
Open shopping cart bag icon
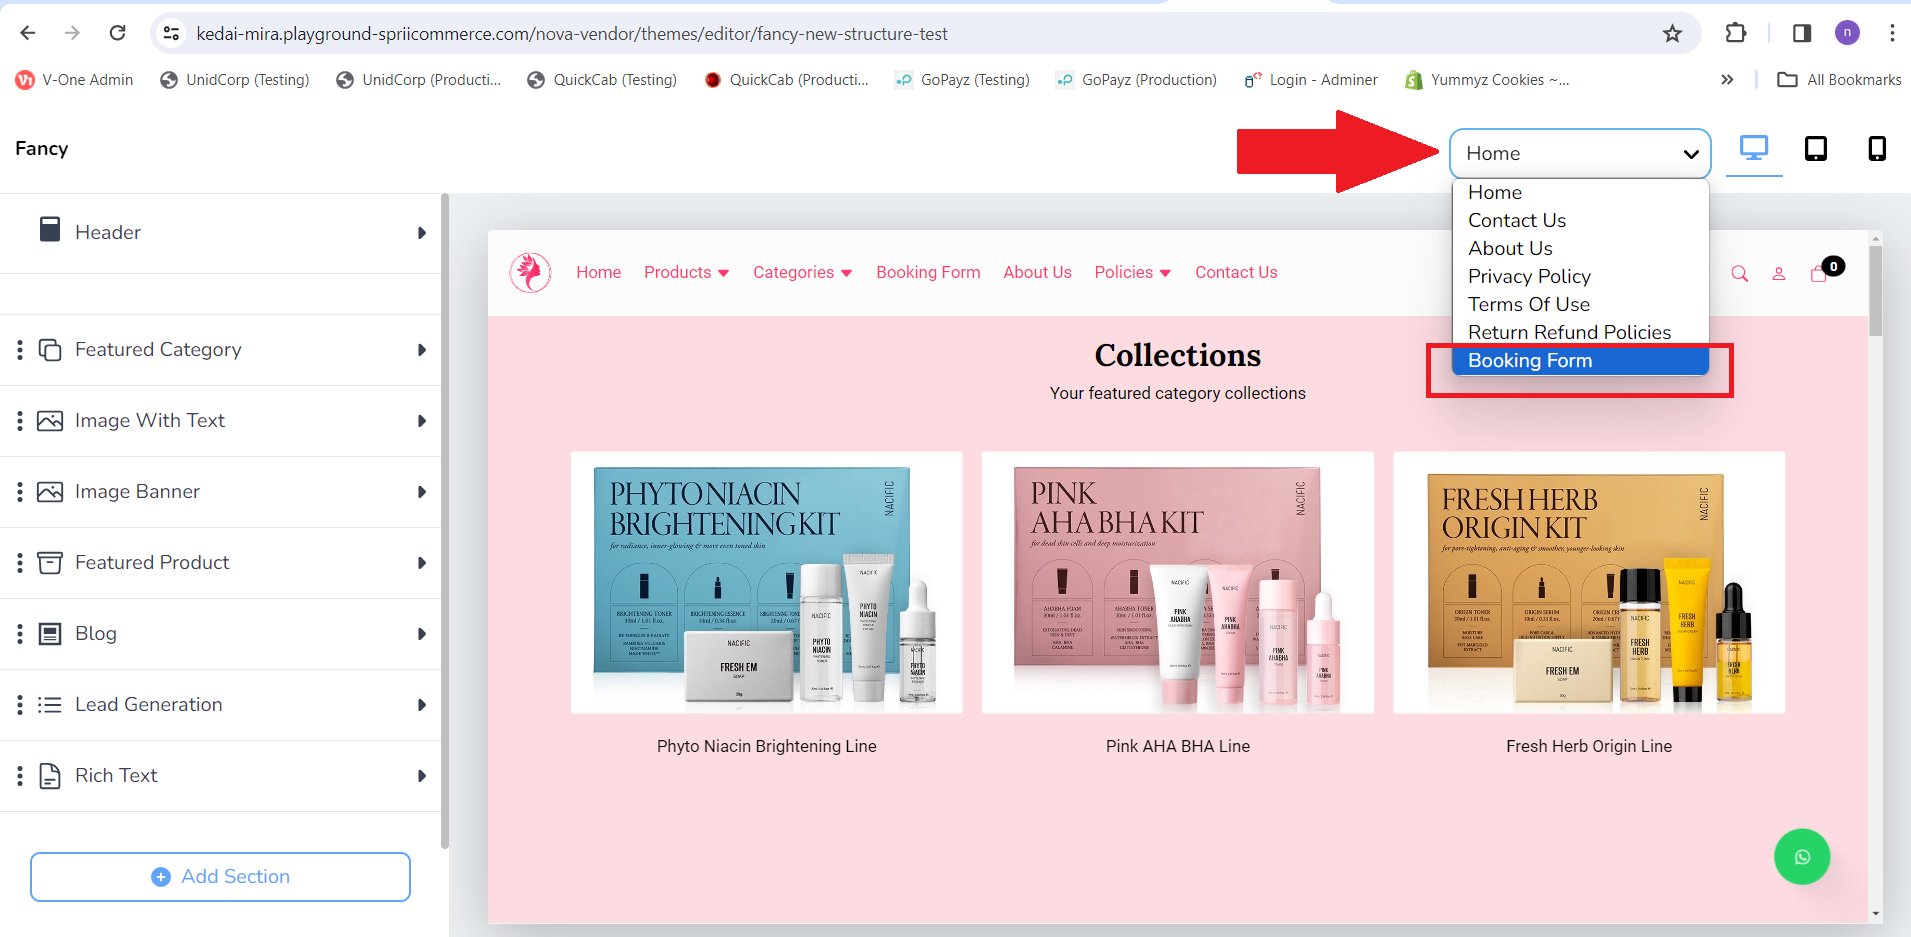point(1819,273)
